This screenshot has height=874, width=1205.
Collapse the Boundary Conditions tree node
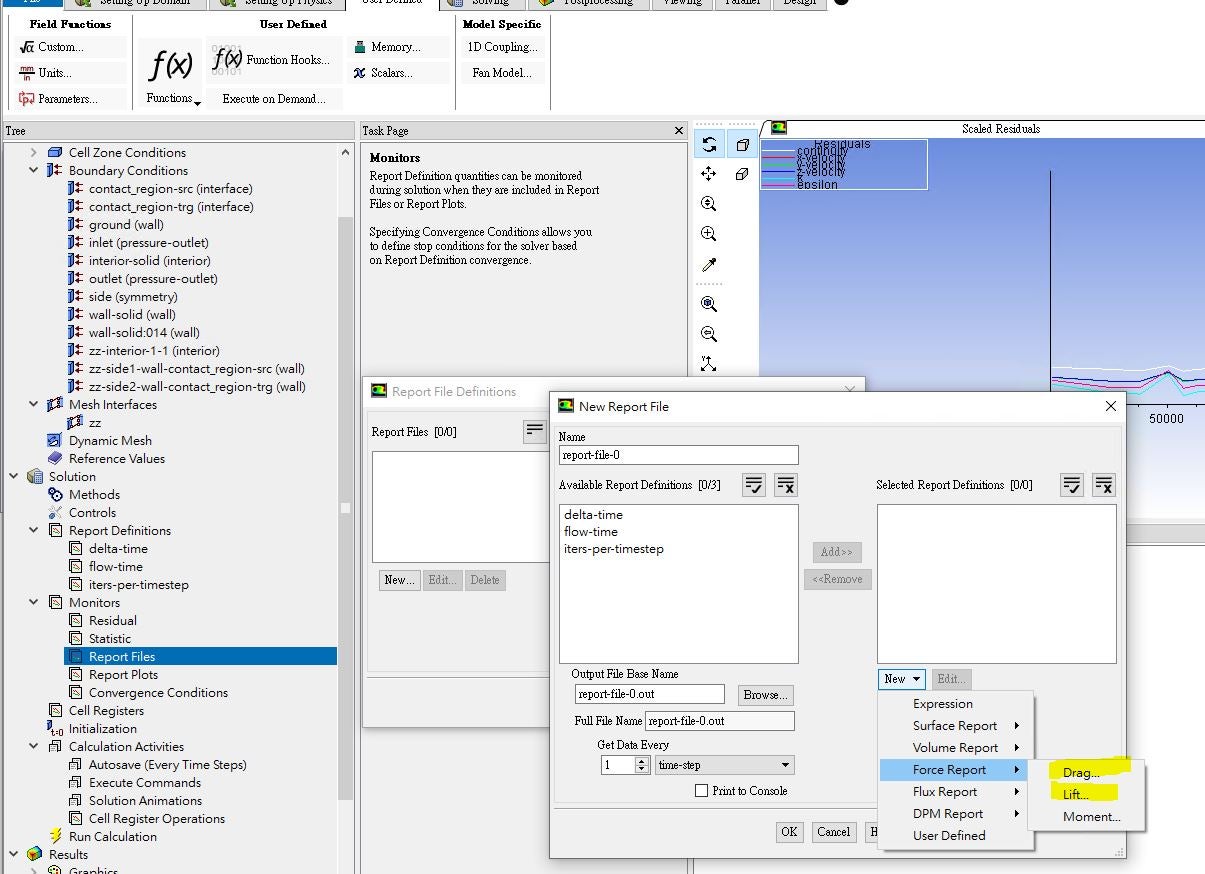point(34,171)
